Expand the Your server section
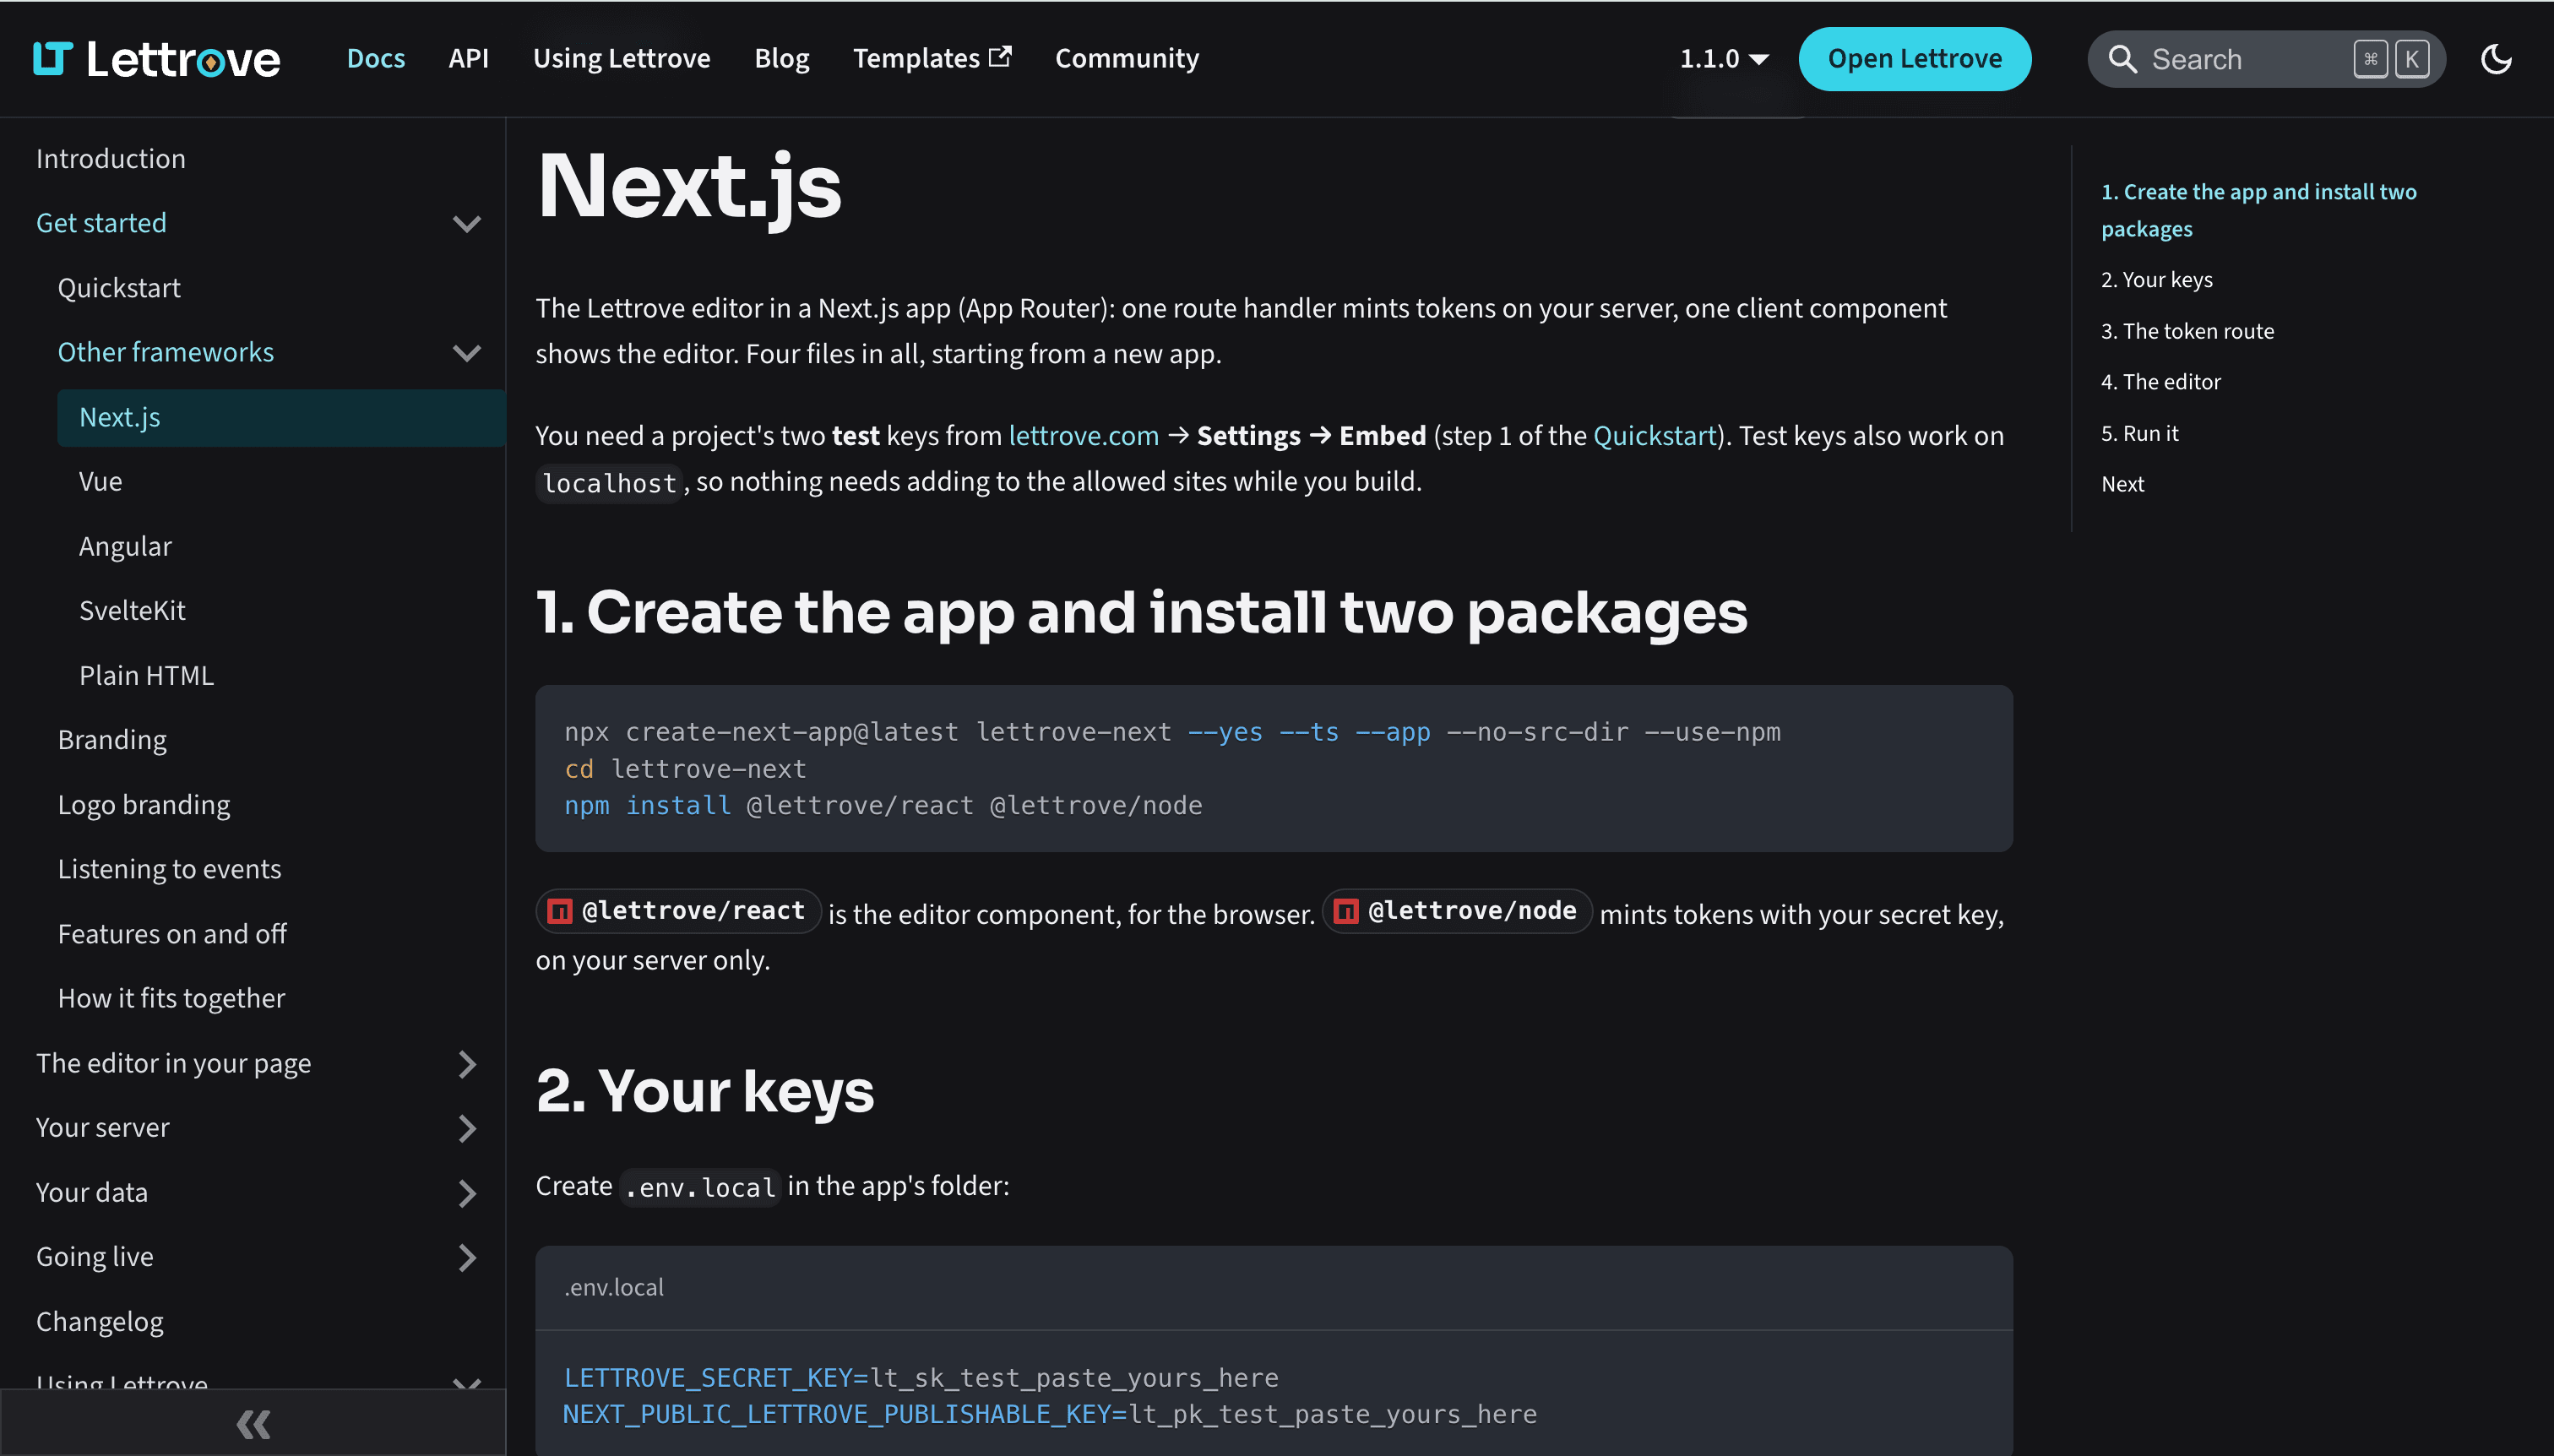The width and height of the screenshot is (2554, 1456). [x=467, y=1128]
